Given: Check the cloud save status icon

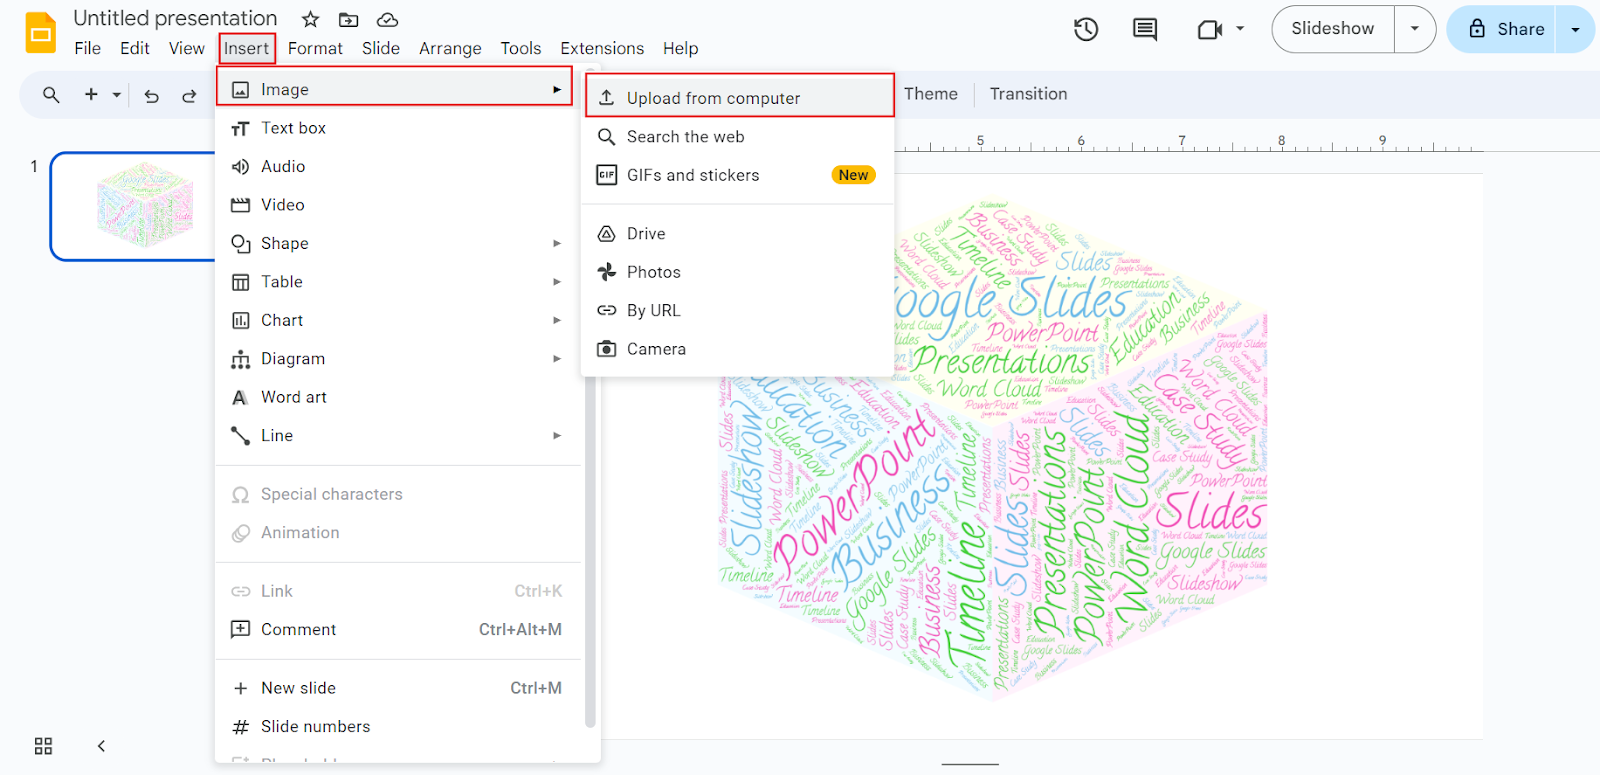Looking at the screenshot, I should pos(387,19).
